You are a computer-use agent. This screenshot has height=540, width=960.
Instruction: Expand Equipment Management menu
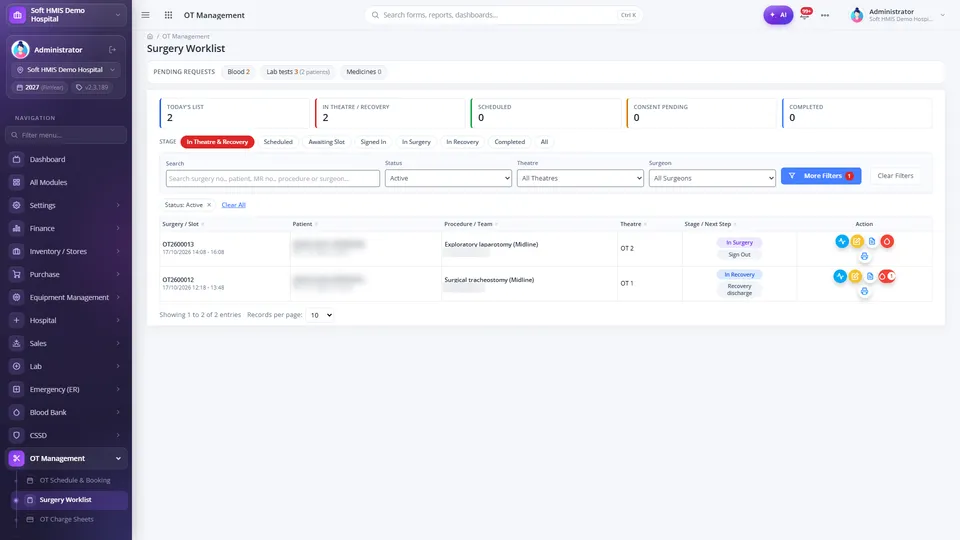point(66,298)
